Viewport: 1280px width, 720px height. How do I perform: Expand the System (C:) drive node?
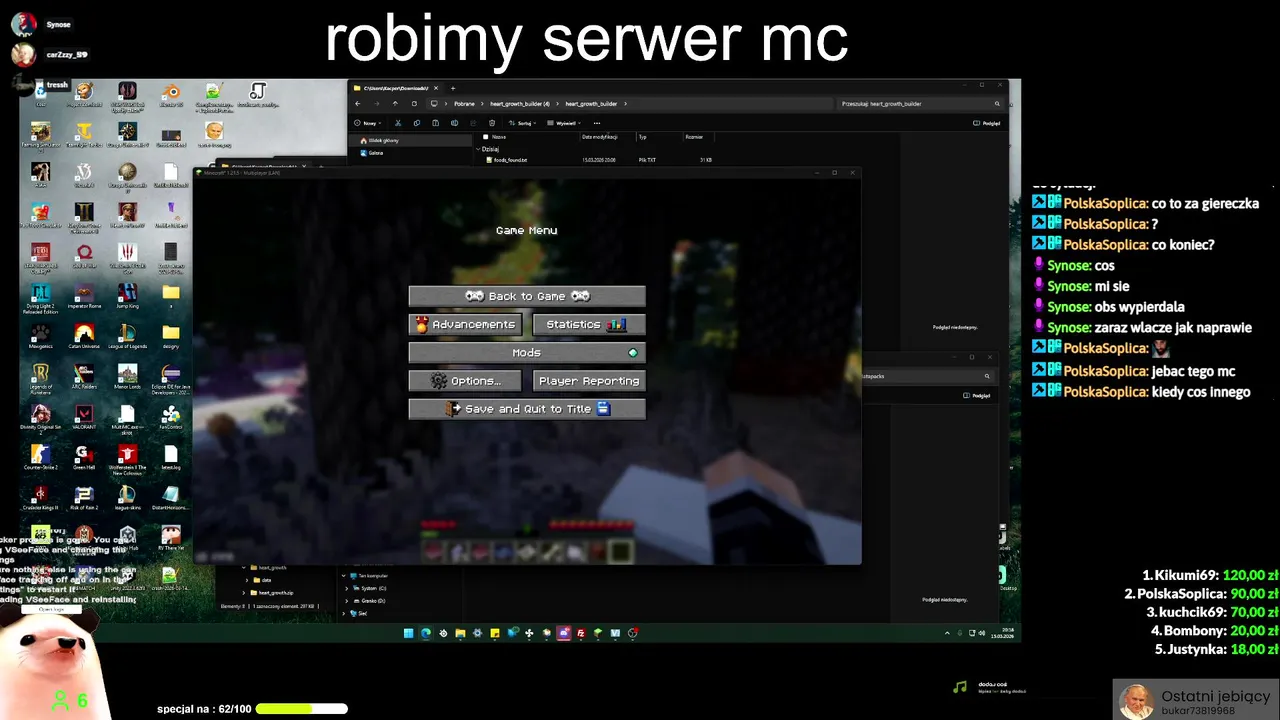point(346,588)
